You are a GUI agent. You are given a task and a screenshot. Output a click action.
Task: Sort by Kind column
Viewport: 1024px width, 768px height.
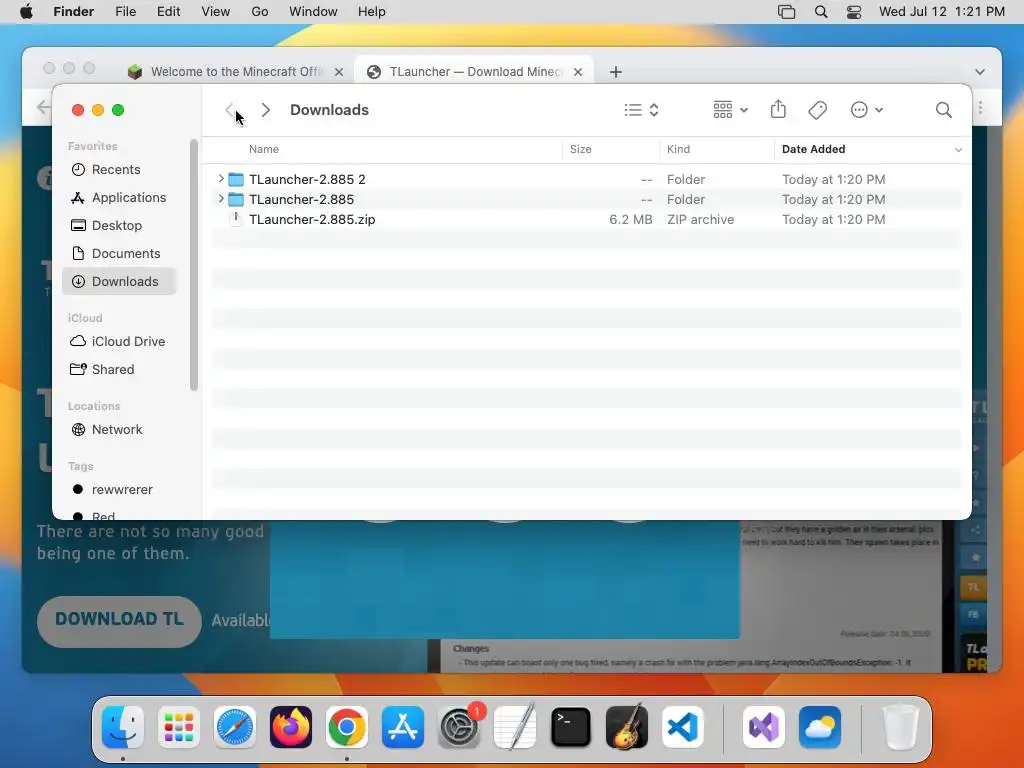(679, 149)
